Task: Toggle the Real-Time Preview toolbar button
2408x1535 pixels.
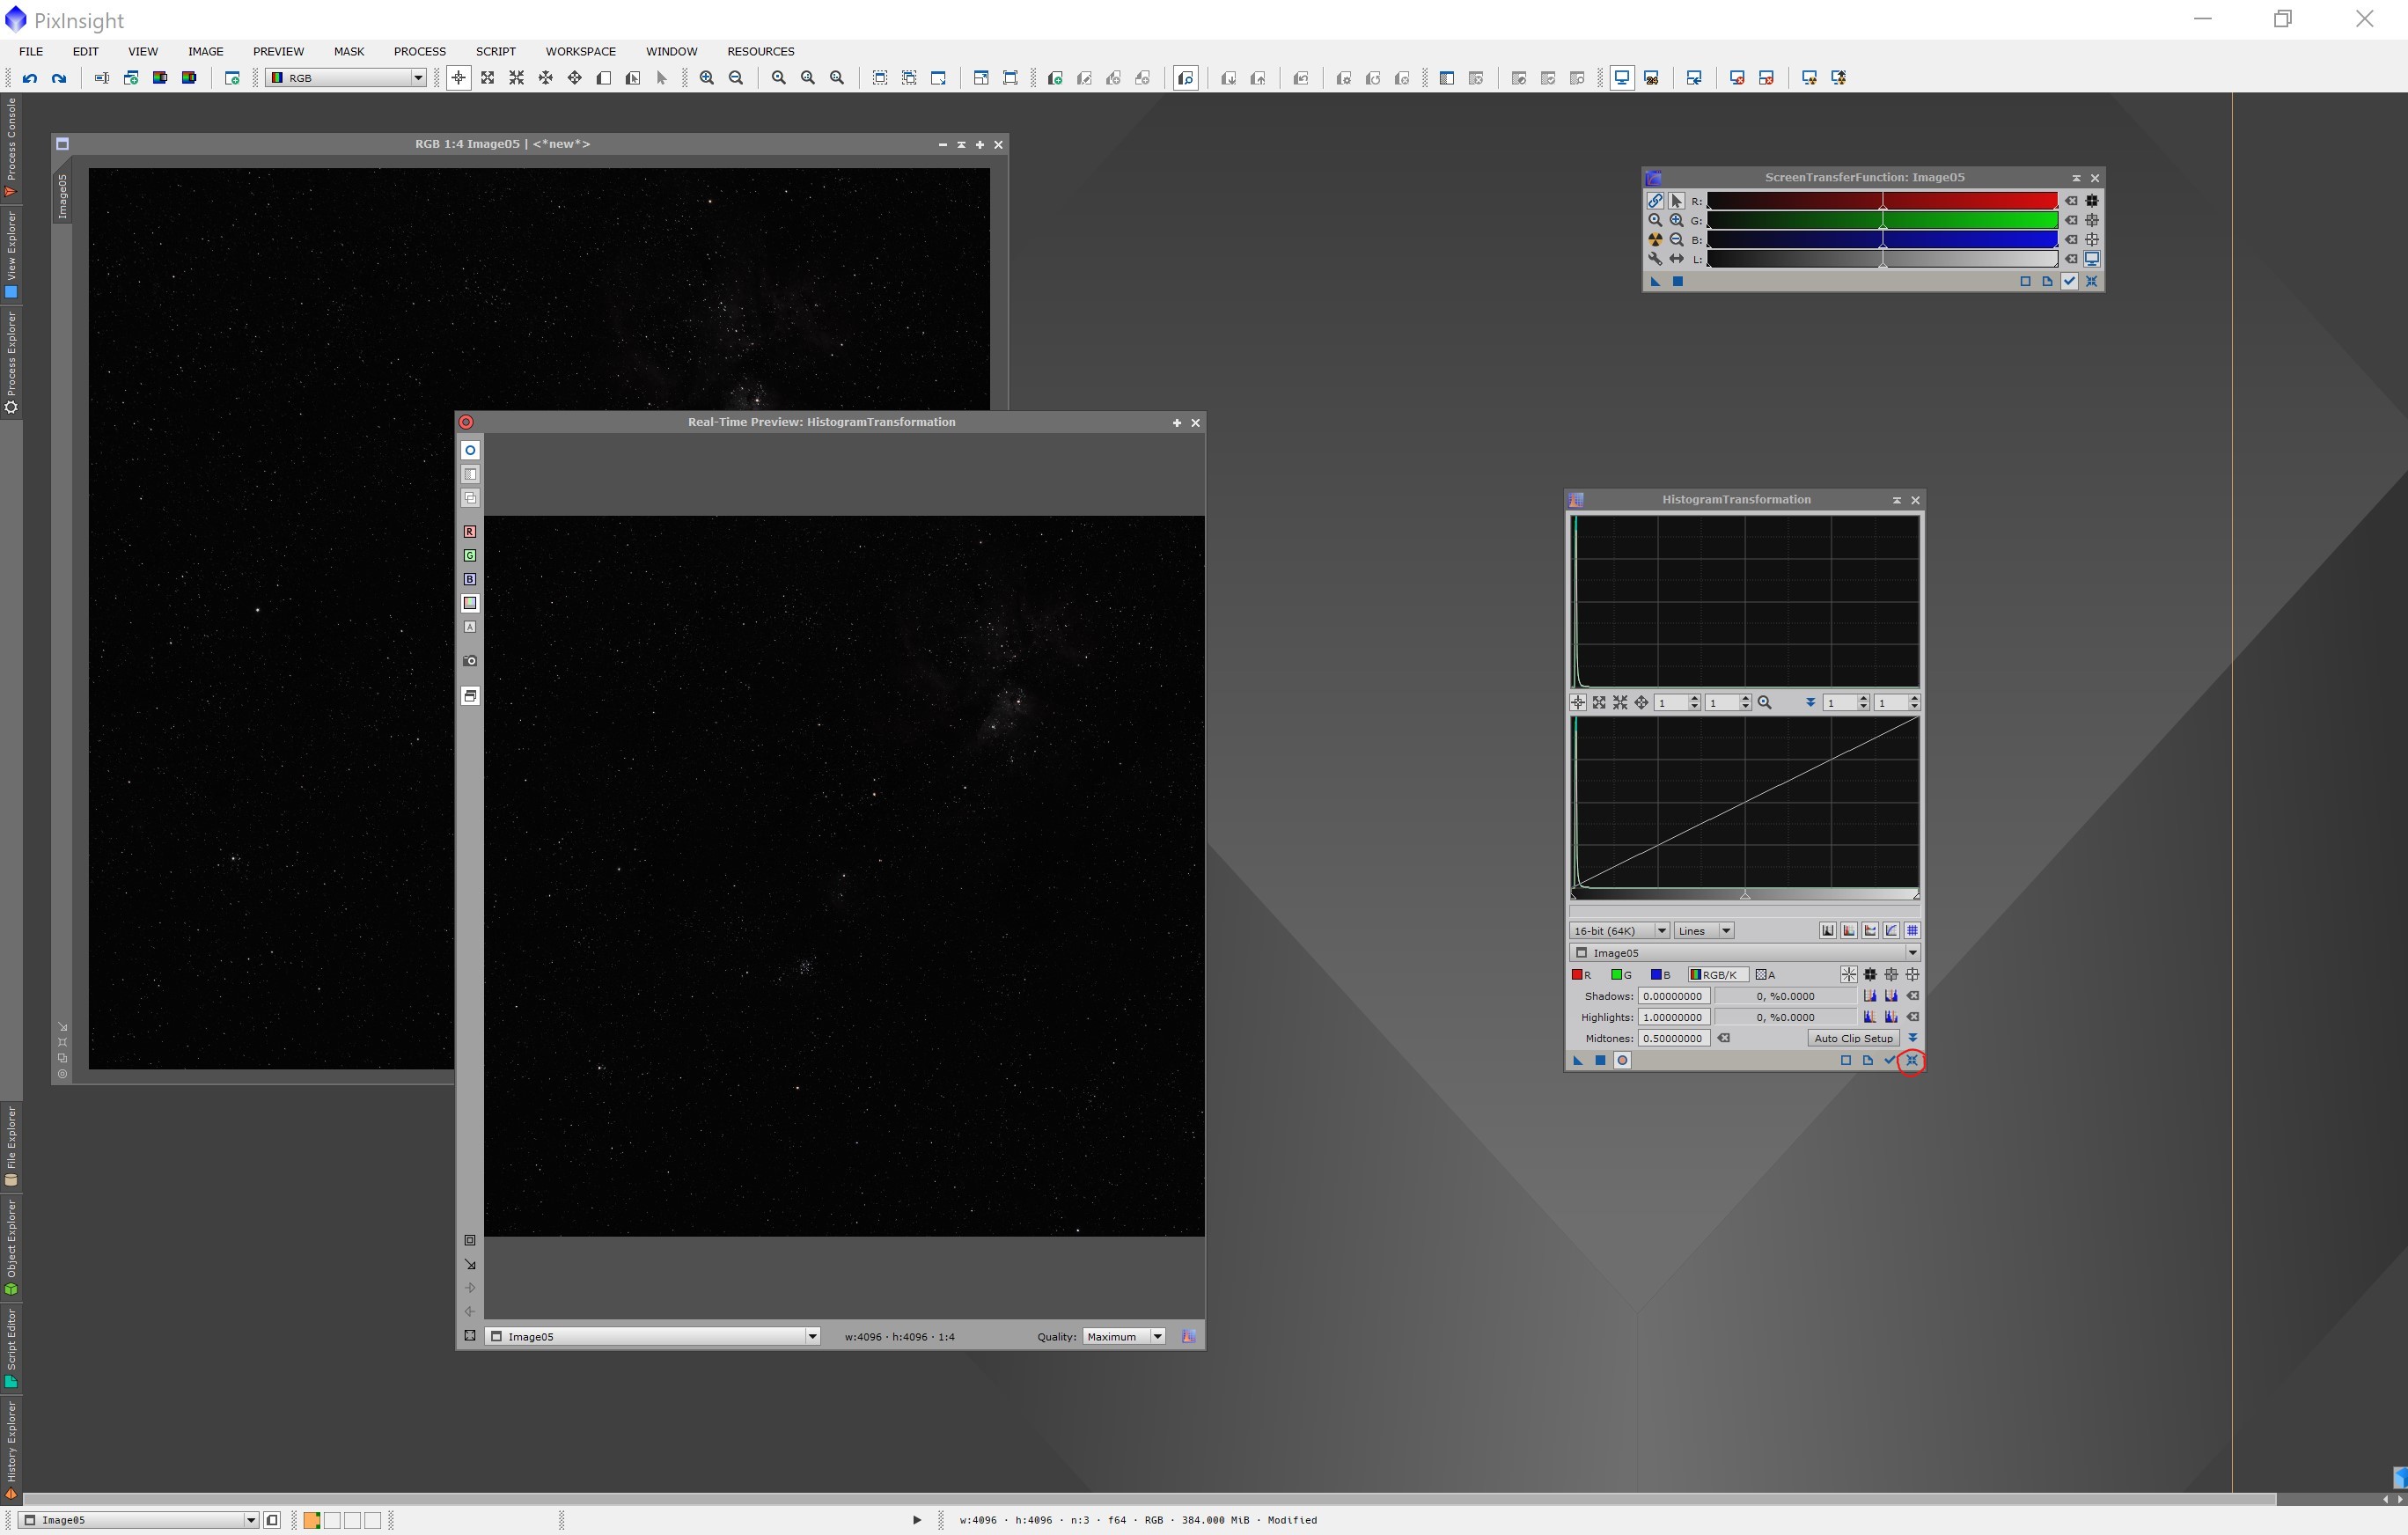Action: pos(1186,78)
